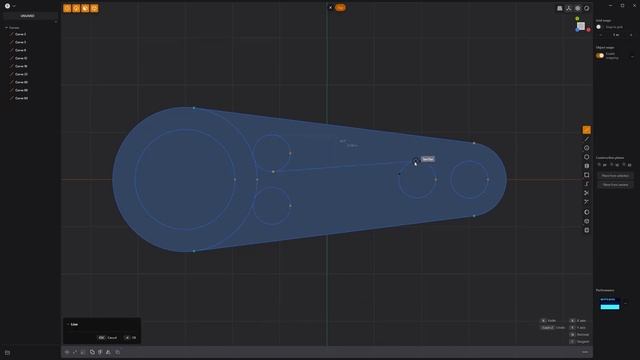This screenshot has height=360, width=640.
Task: Click Cancel in the Line dialog
Action: [108, 338]
